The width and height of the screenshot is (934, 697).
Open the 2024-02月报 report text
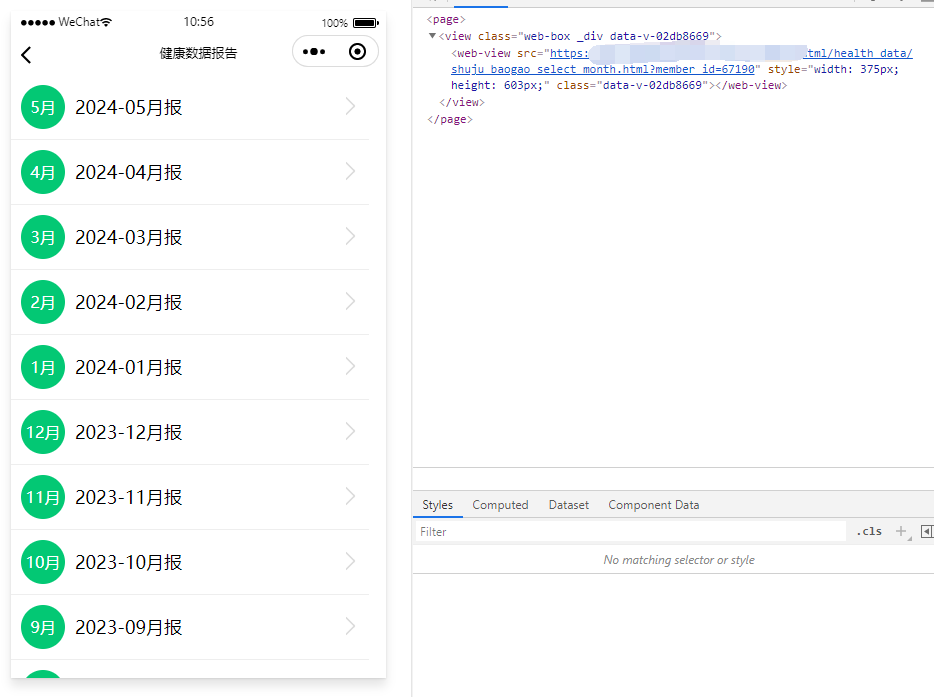[129, 302]
